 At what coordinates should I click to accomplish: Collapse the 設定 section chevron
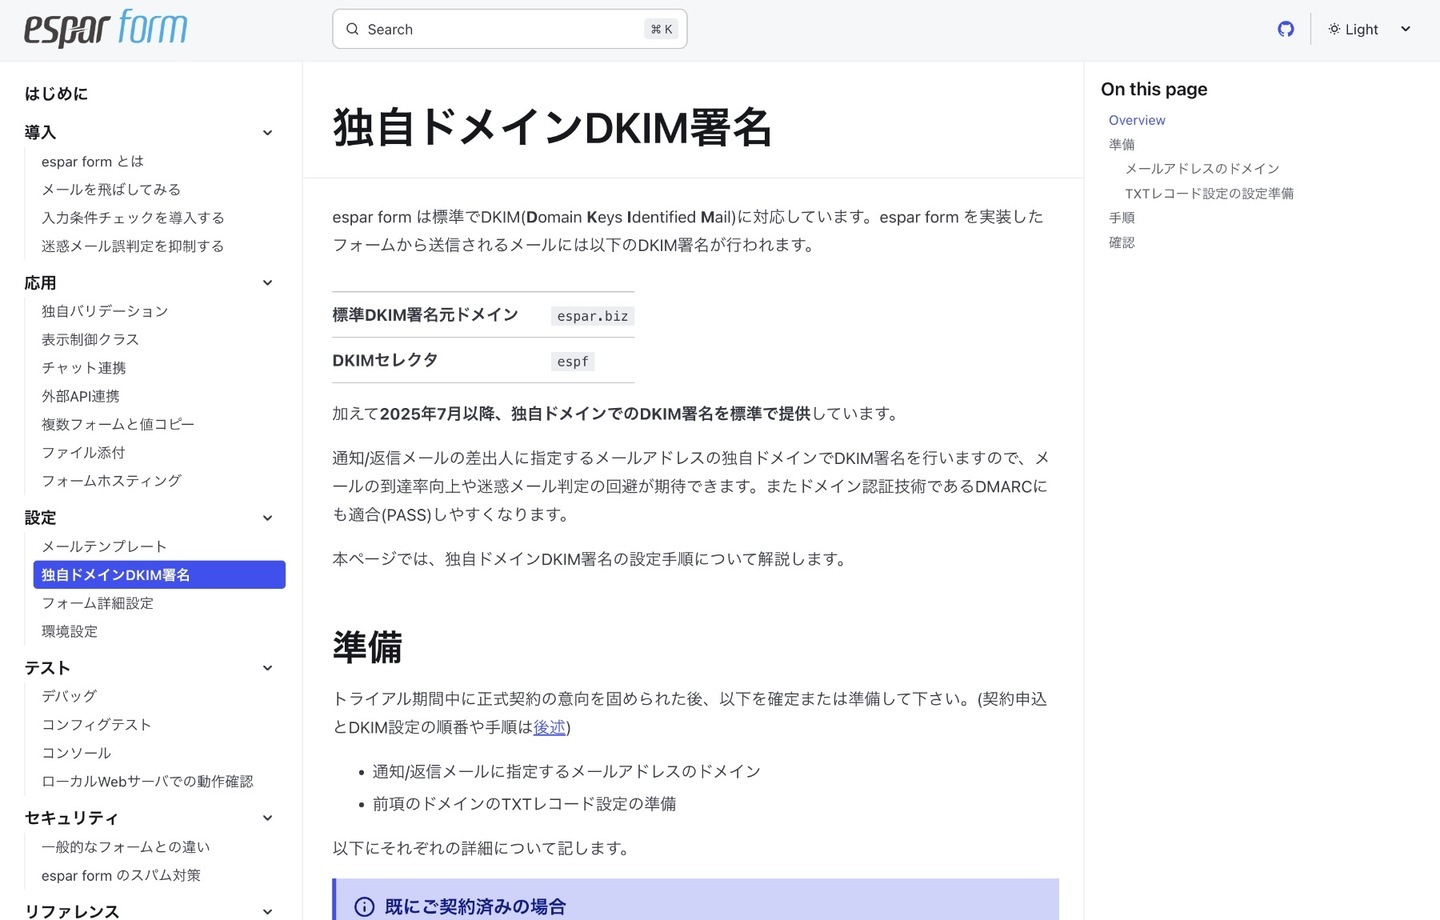tap(267, 518)
